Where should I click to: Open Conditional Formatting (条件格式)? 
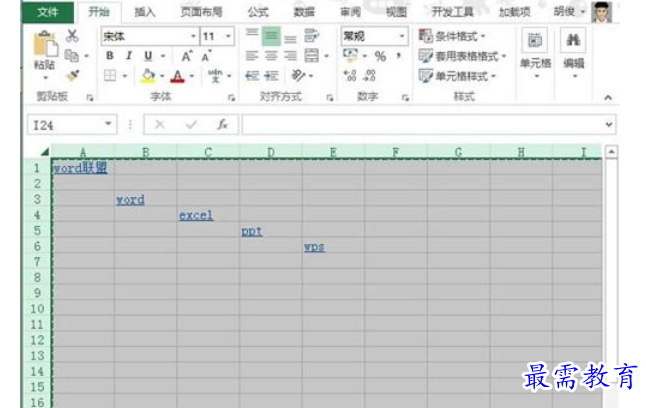[452, 36]
